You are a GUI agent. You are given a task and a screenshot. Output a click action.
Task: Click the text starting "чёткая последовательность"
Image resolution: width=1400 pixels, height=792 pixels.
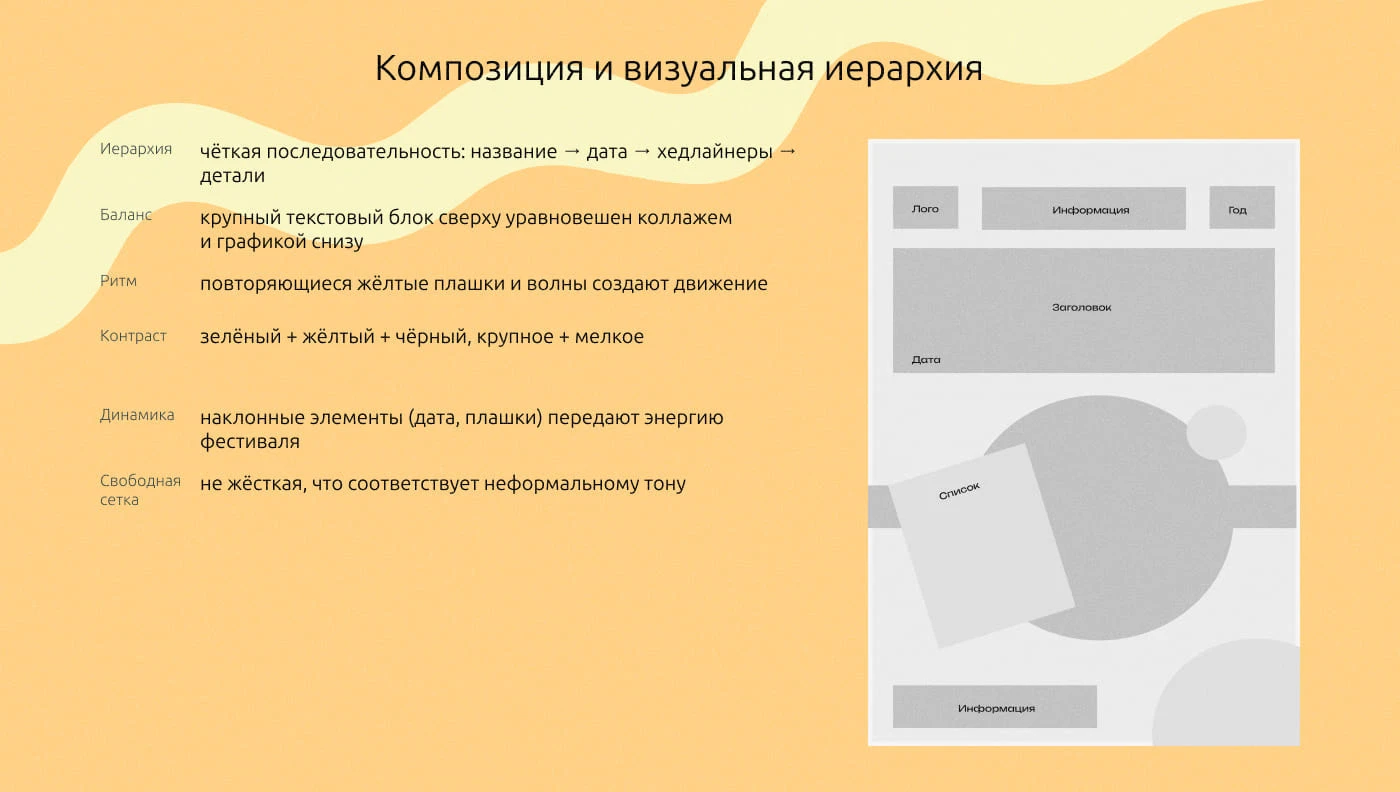499,164
